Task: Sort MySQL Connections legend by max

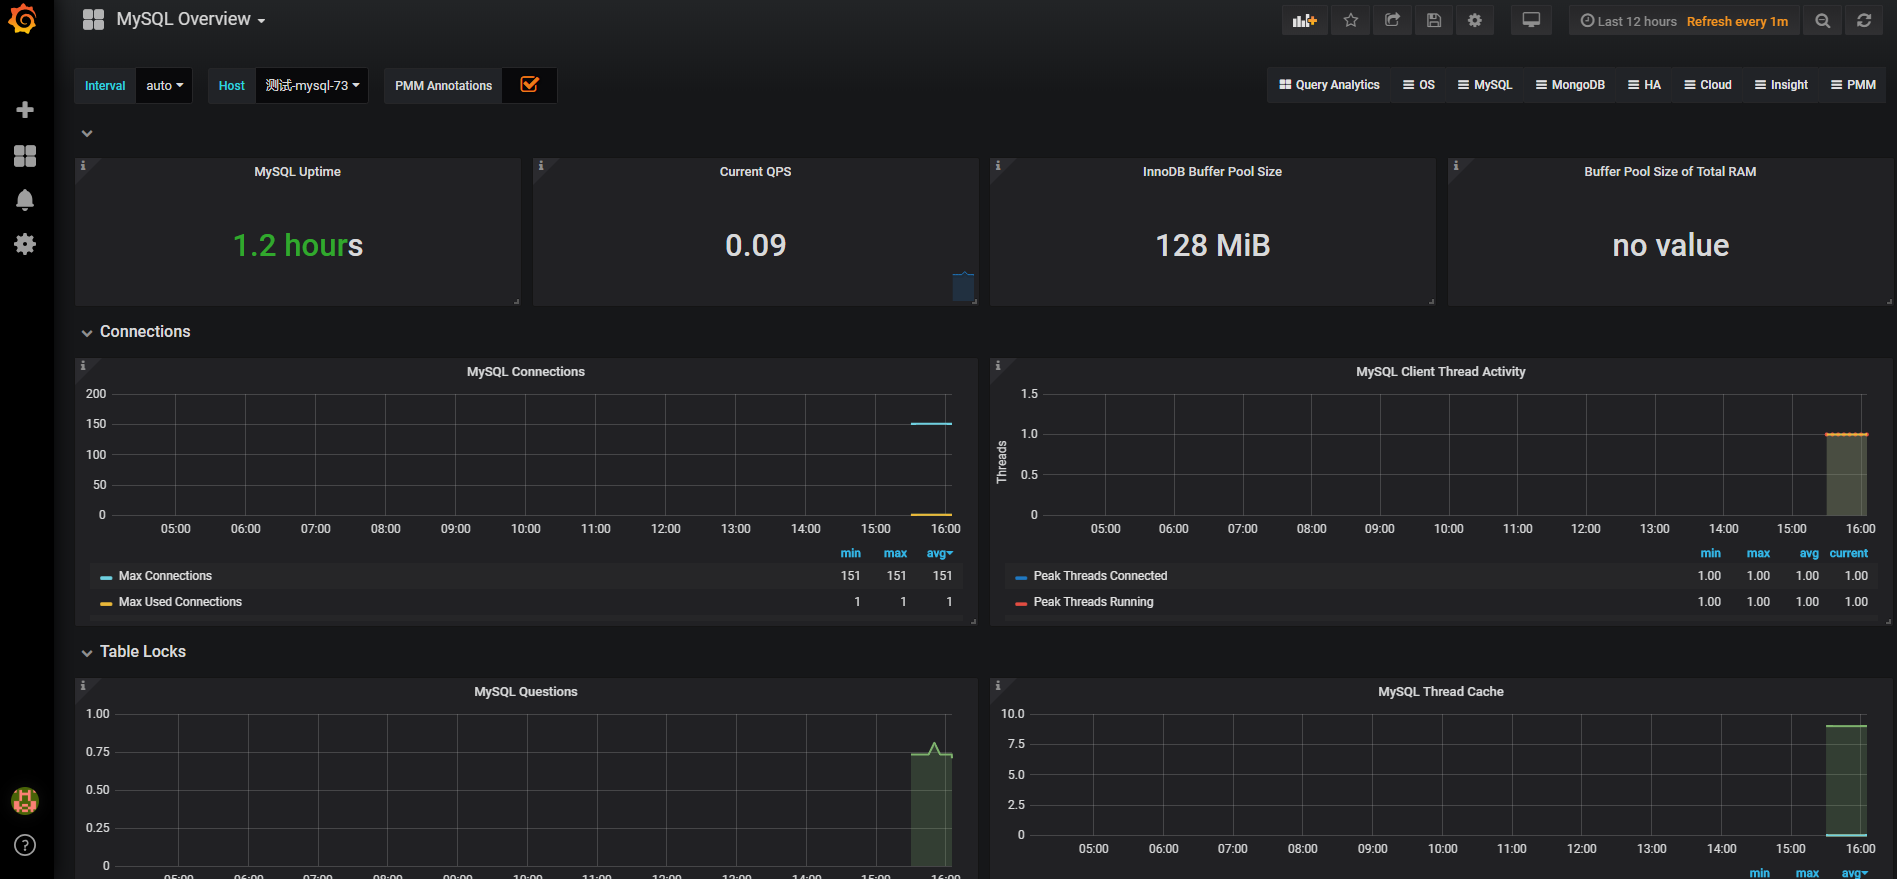Action: [x=895, y=553]
